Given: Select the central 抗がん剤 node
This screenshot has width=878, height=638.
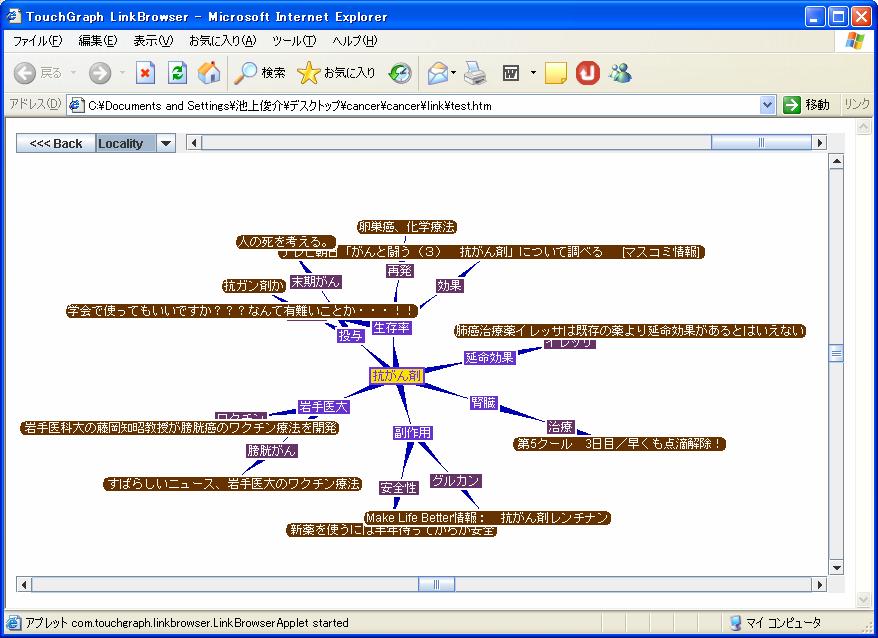Looking at the screenshot, I should (x=397, y=376).
